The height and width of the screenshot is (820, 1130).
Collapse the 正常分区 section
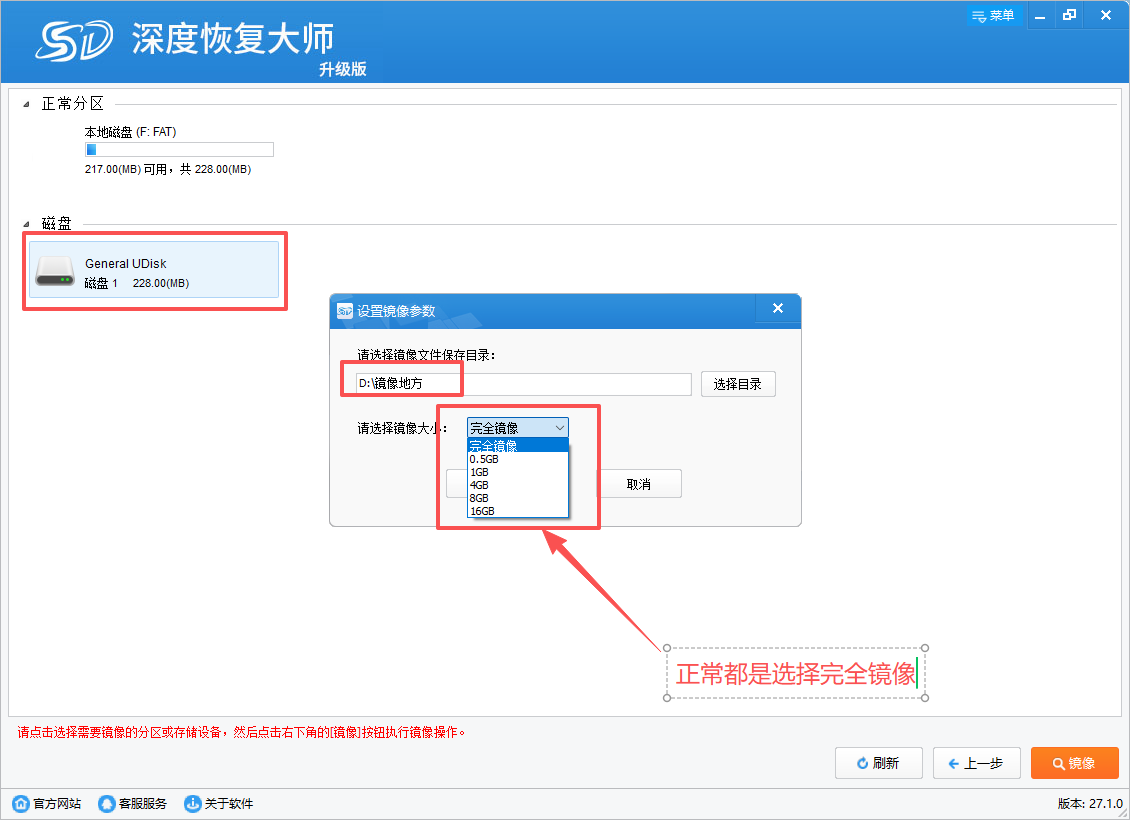(x=26, y=104)
